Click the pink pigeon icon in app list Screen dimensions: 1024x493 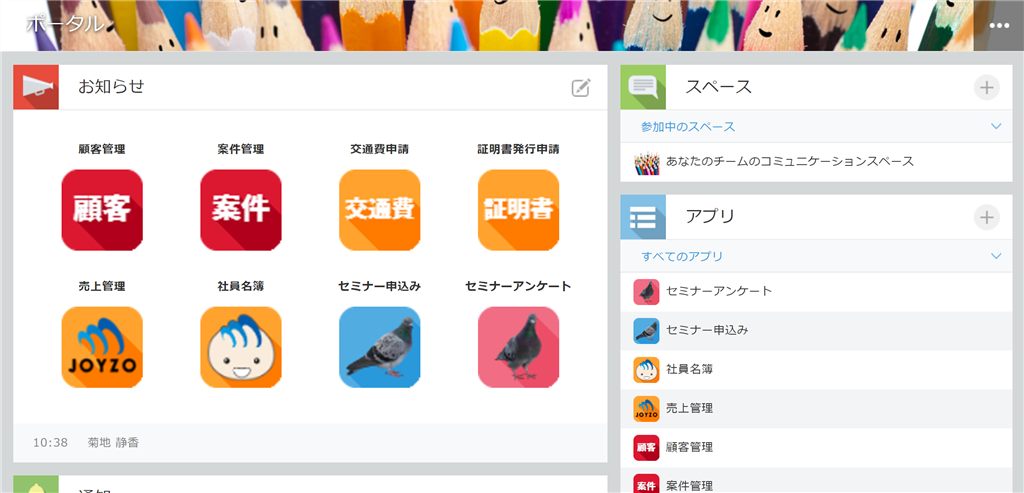tap(647, 292)
